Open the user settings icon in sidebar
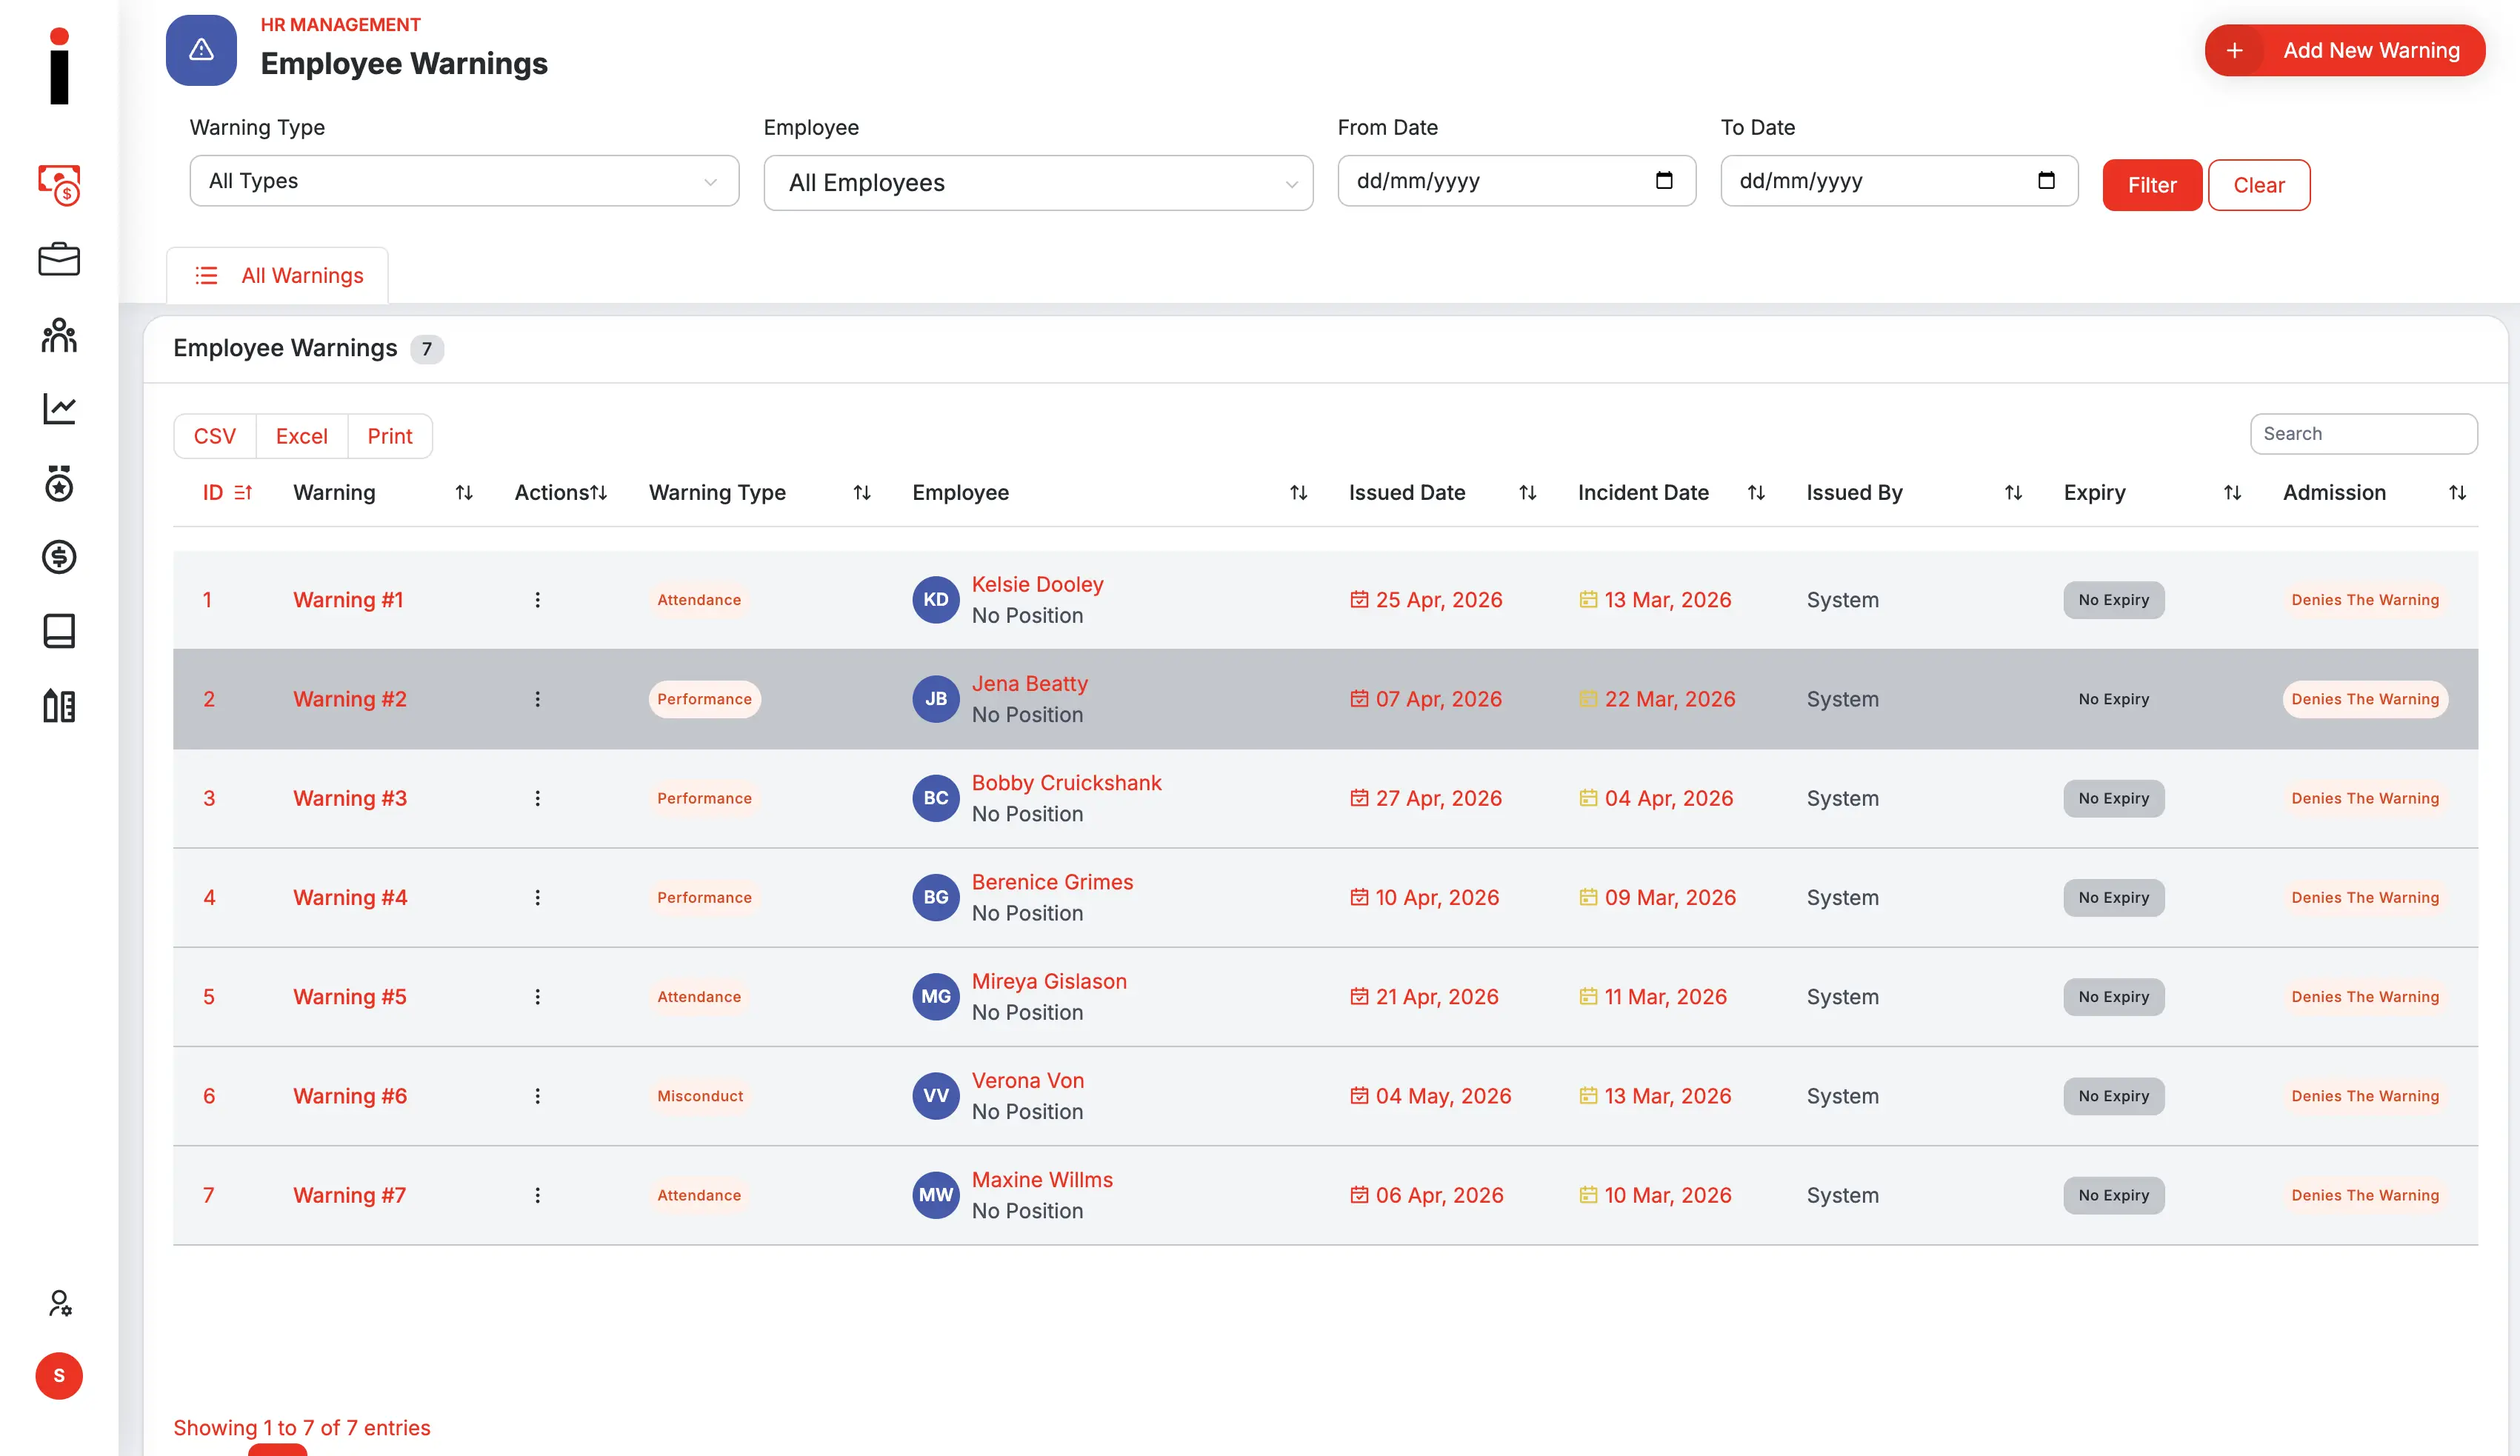 [x=59, y=1303]
